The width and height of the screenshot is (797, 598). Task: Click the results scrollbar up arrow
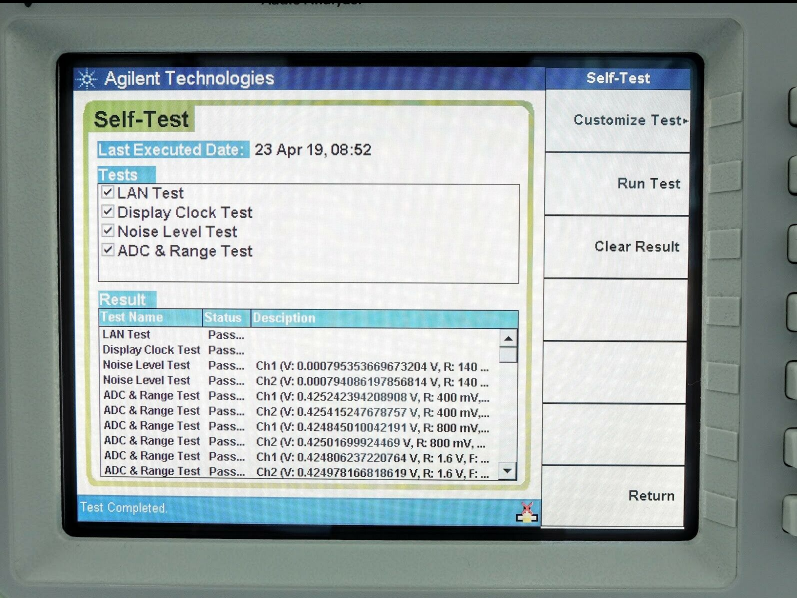[x=508, y=337]
